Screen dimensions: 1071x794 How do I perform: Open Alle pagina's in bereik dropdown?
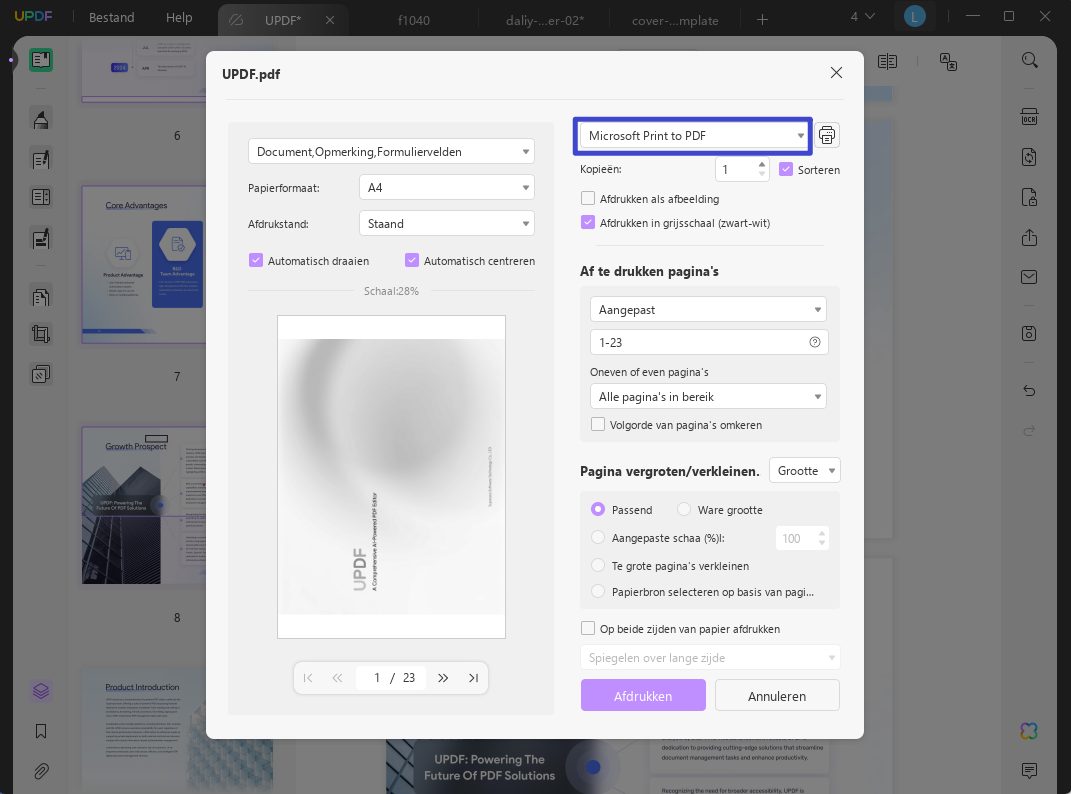[708, 396]
